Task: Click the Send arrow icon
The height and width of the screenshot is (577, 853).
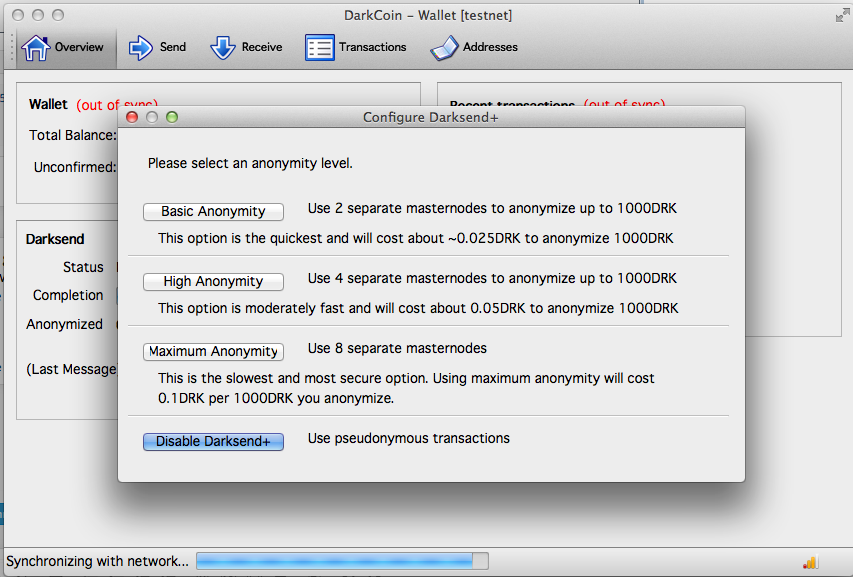Action: 141,48
